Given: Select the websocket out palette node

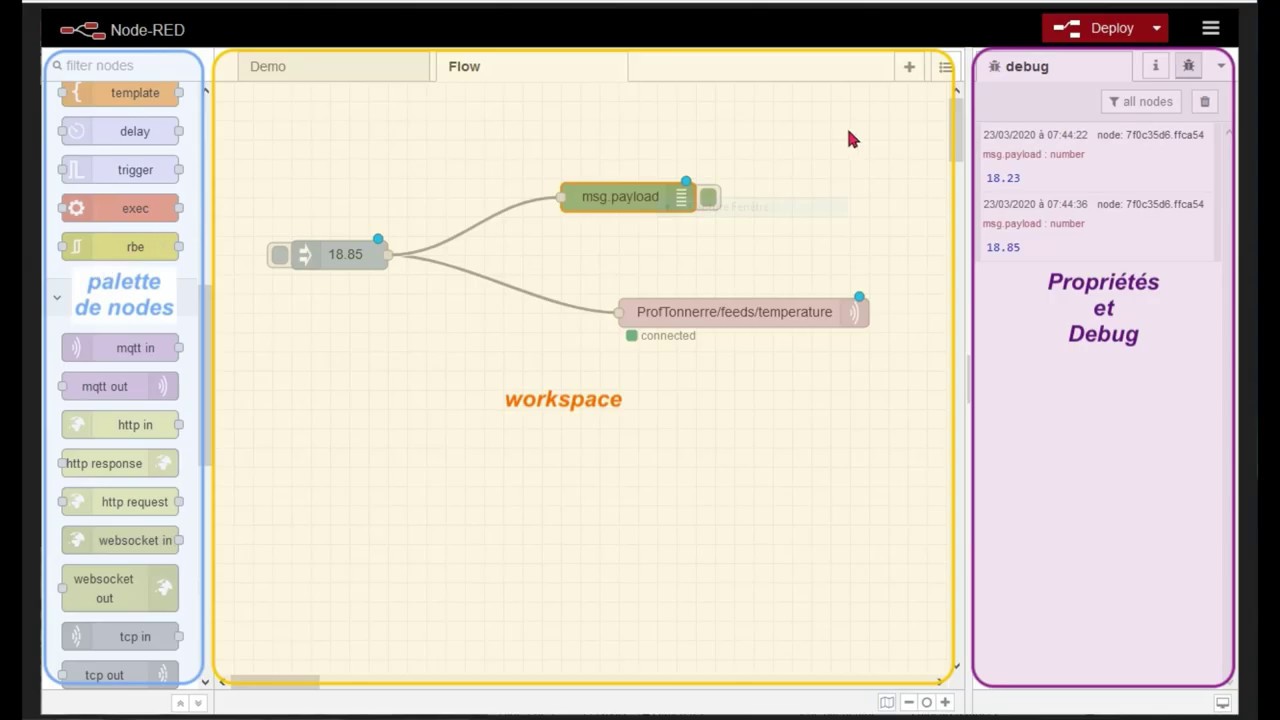Looking at the screenshot, I should 120,588.
